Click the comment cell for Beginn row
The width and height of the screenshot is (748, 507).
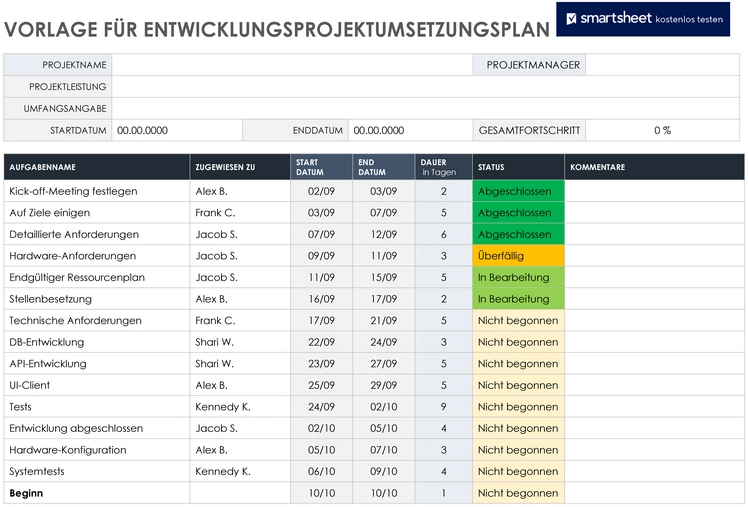point(654,493)
